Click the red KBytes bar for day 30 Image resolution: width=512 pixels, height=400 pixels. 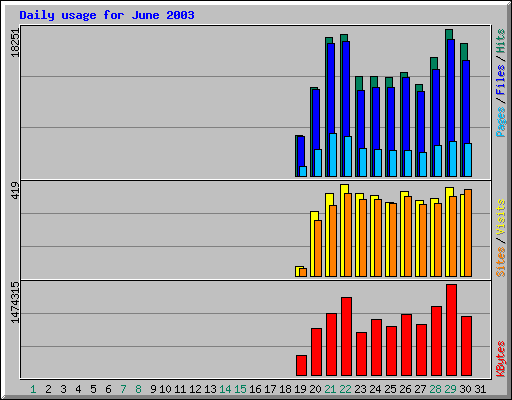[x=466, y=346]
